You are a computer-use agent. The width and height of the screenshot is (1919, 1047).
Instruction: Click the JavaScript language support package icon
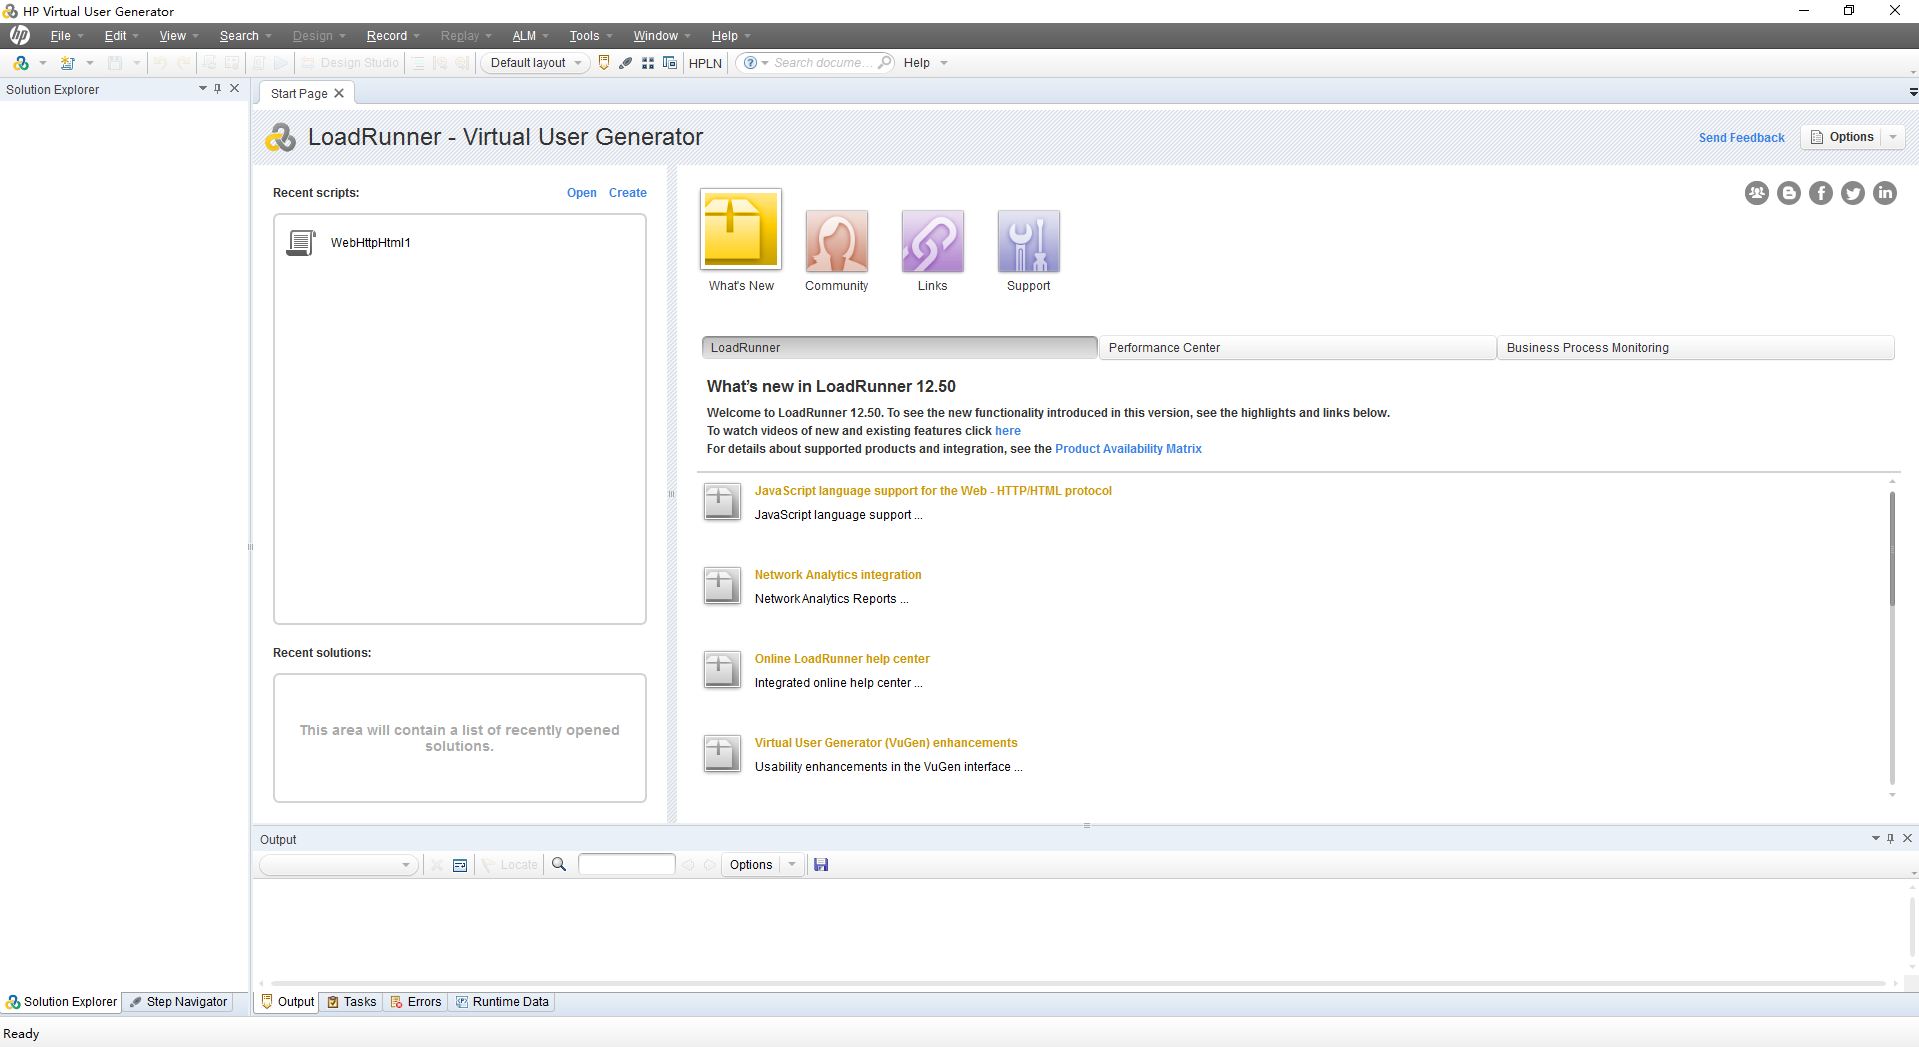722,502
